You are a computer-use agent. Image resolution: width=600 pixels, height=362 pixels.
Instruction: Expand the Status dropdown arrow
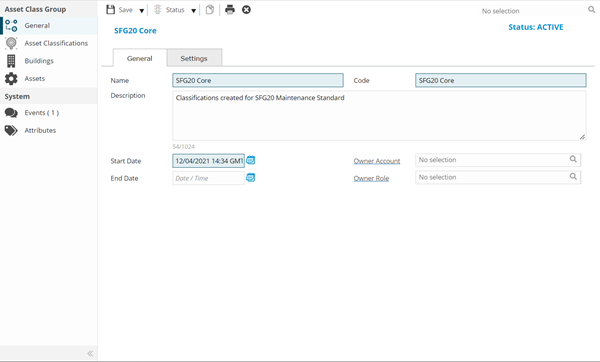tap(194, 11)
